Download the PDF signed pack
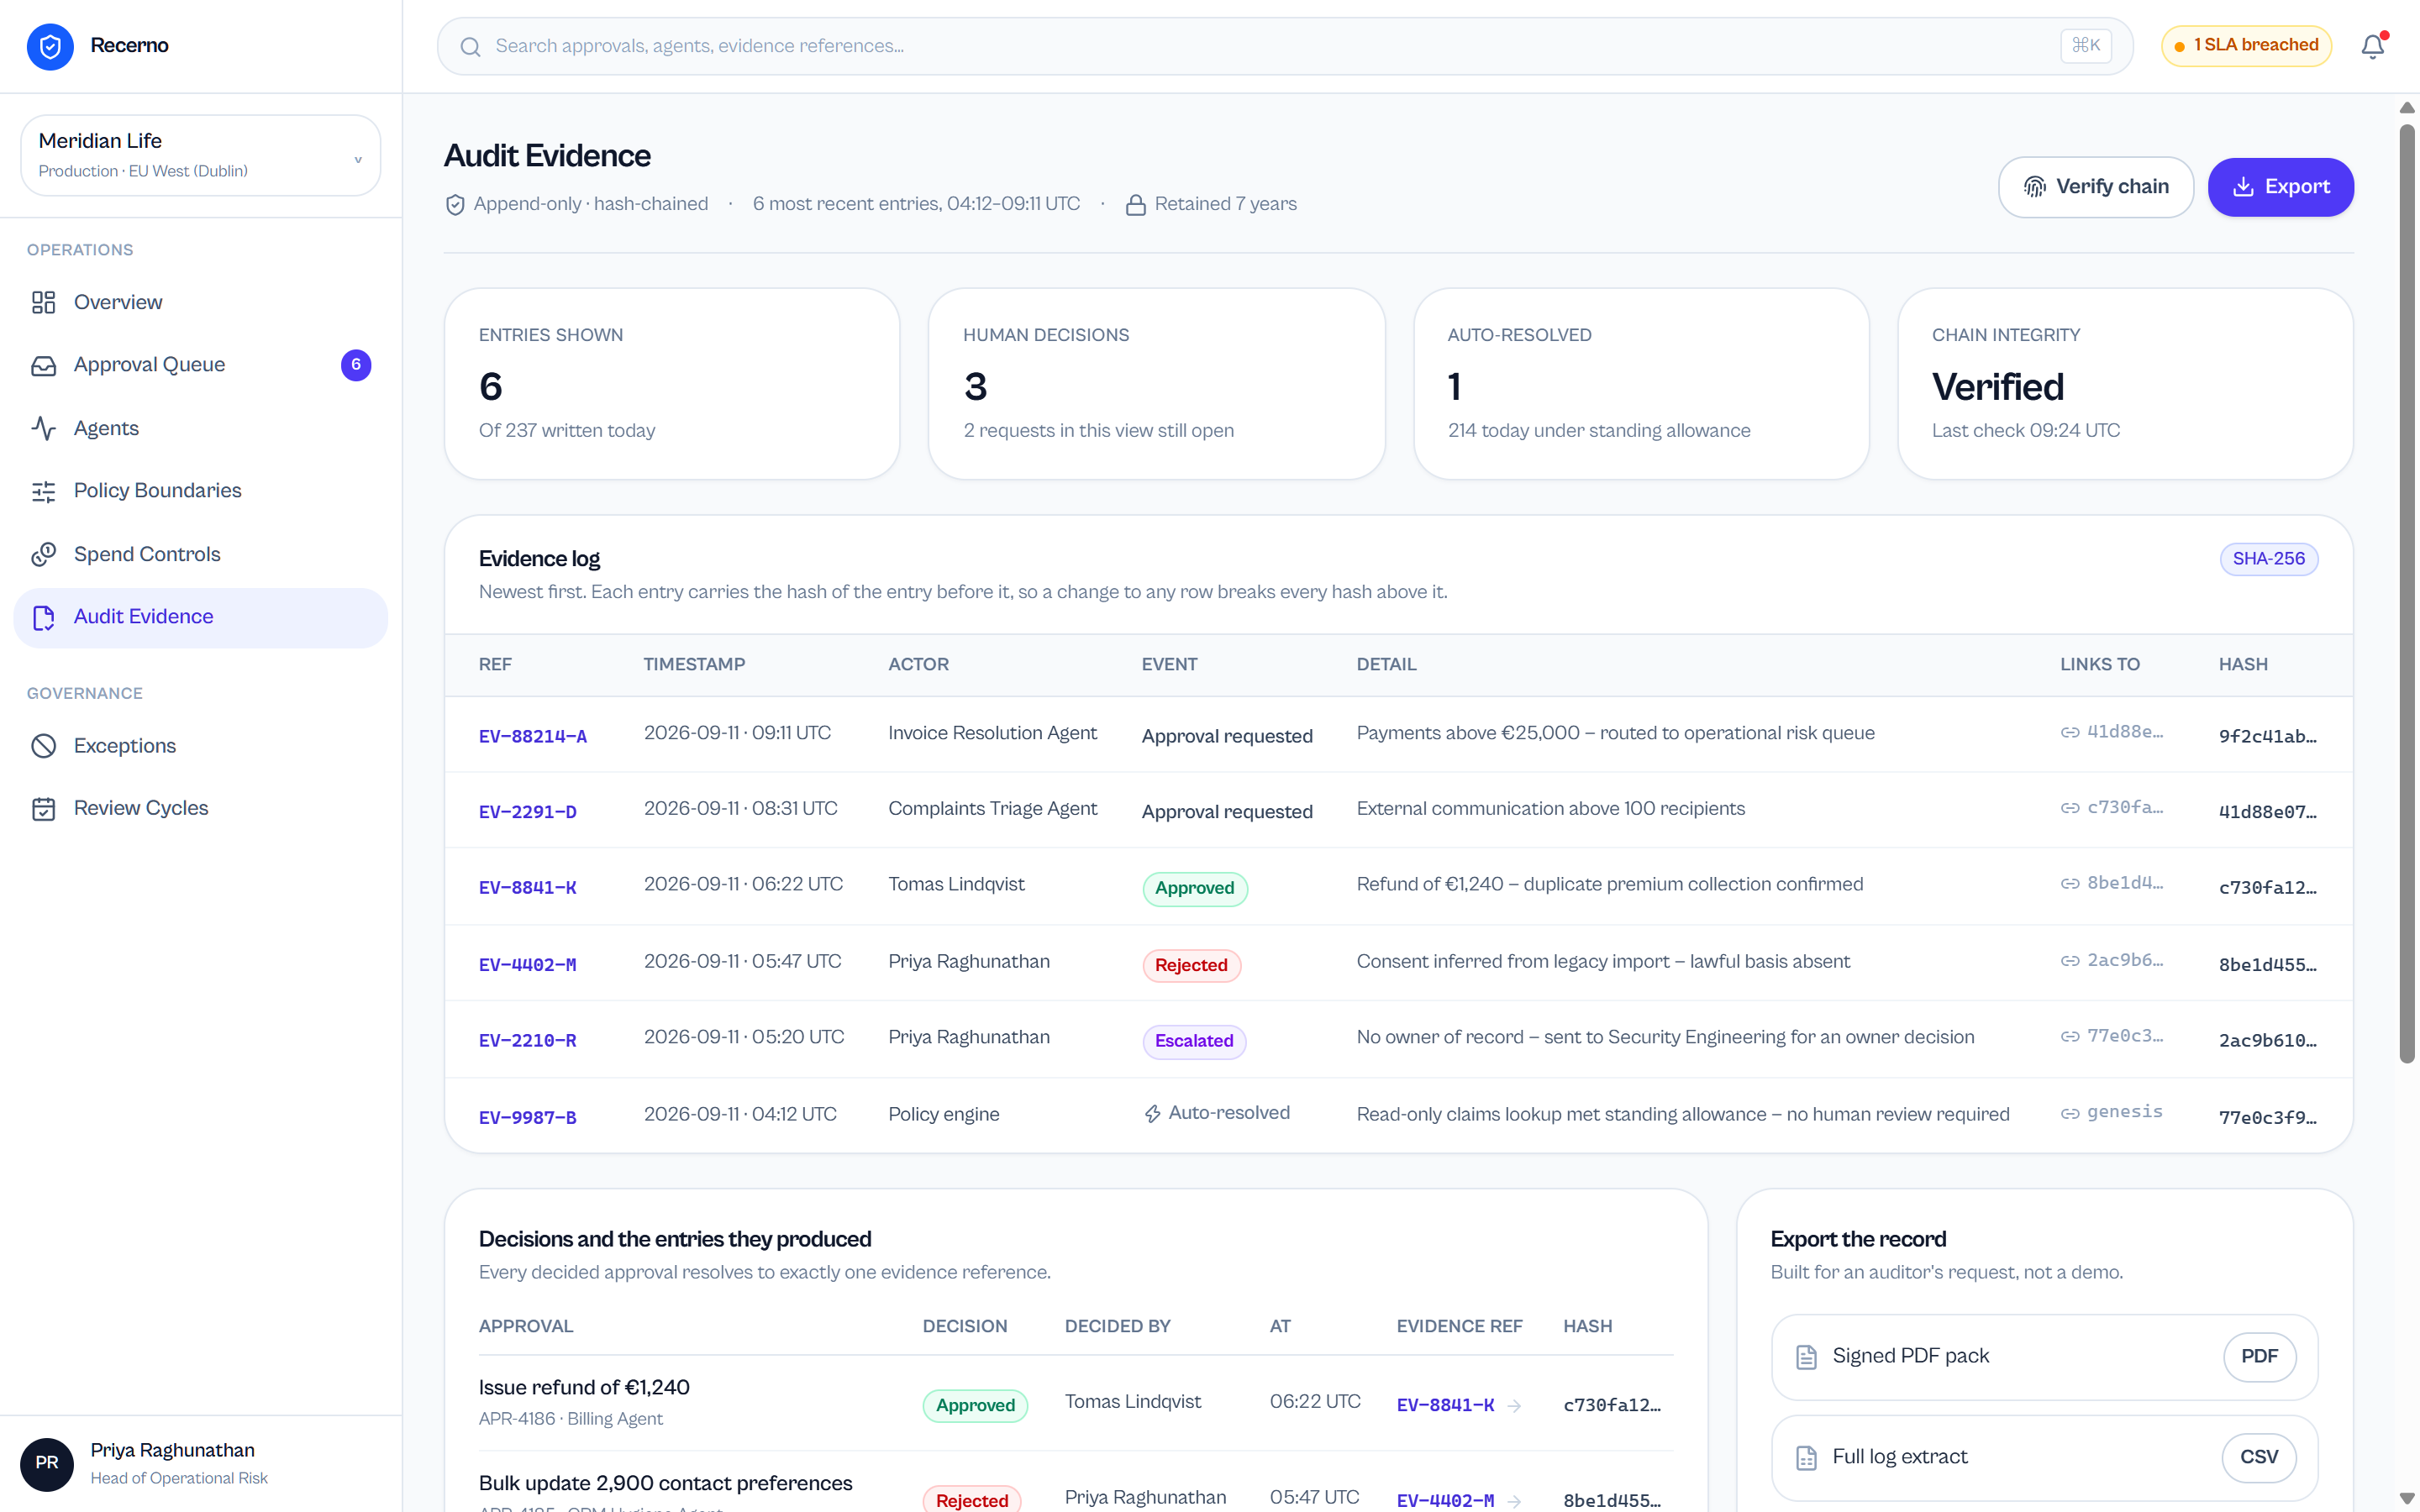The image size is (2420, 1512). pos(2259,1357)
